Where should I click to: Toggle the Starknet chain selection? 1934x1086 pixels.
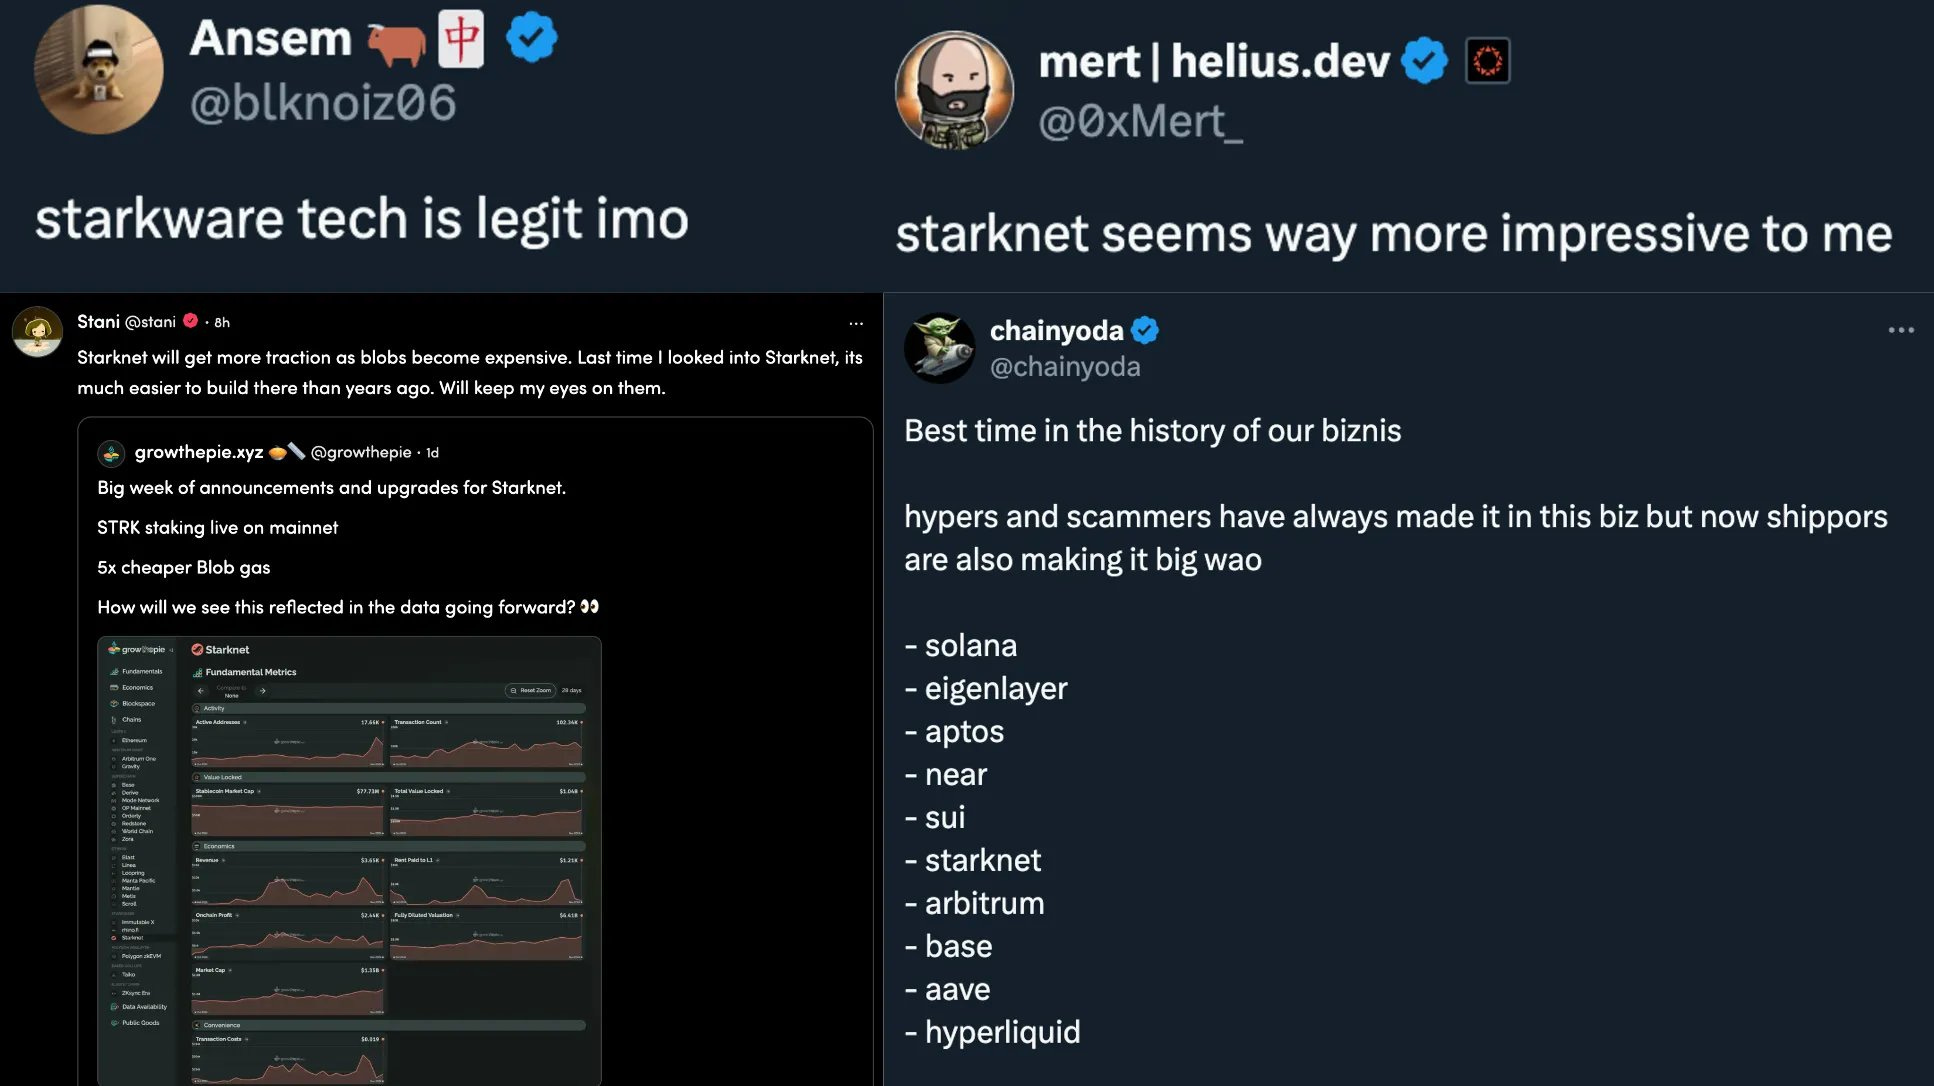click(x=133, y=938)
